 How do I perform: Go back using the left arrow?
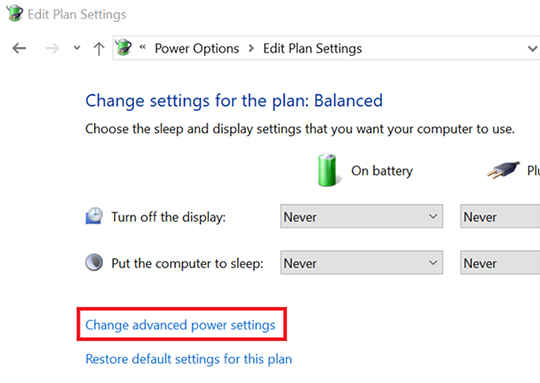[x=19, y=48]
